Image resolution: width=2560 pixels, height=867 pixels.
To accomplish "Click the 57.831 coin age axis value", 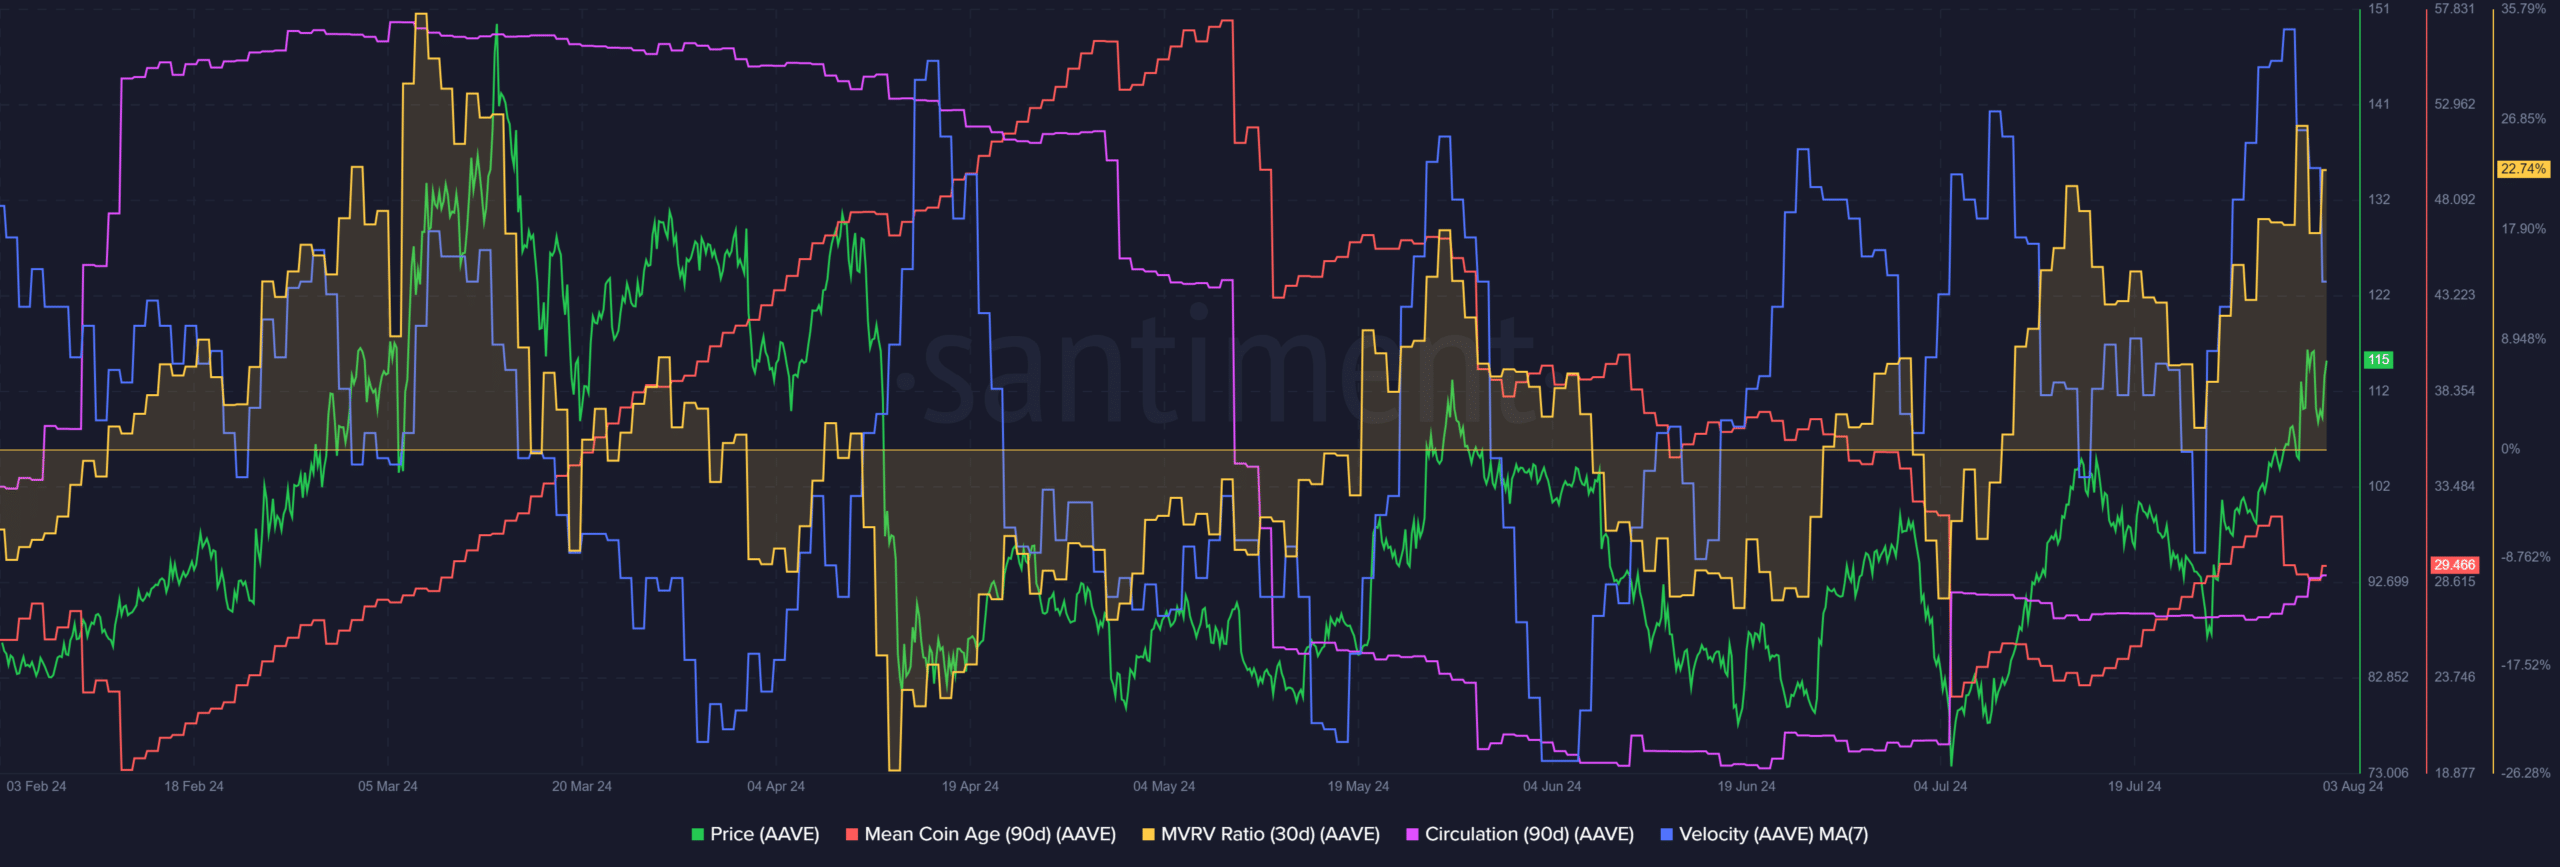I will click(2455, 9).
